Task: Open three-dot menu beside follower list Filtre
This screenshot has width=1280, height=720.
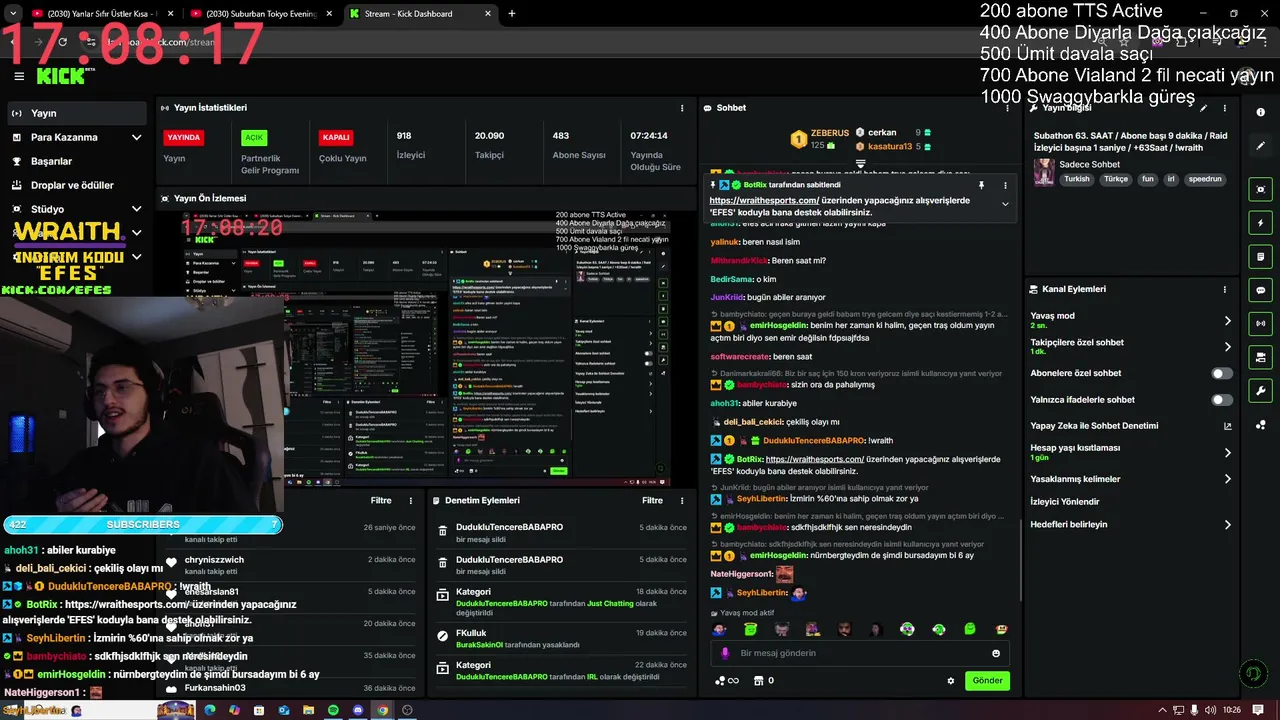Action: coord(410,500)
